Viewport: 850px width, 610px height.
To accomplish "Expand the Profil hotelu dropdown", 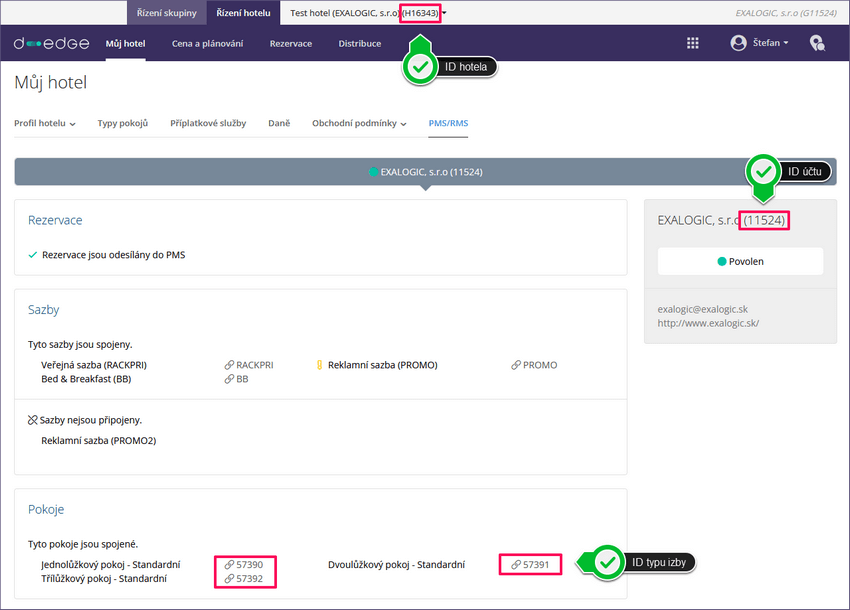I will point(45,123).
